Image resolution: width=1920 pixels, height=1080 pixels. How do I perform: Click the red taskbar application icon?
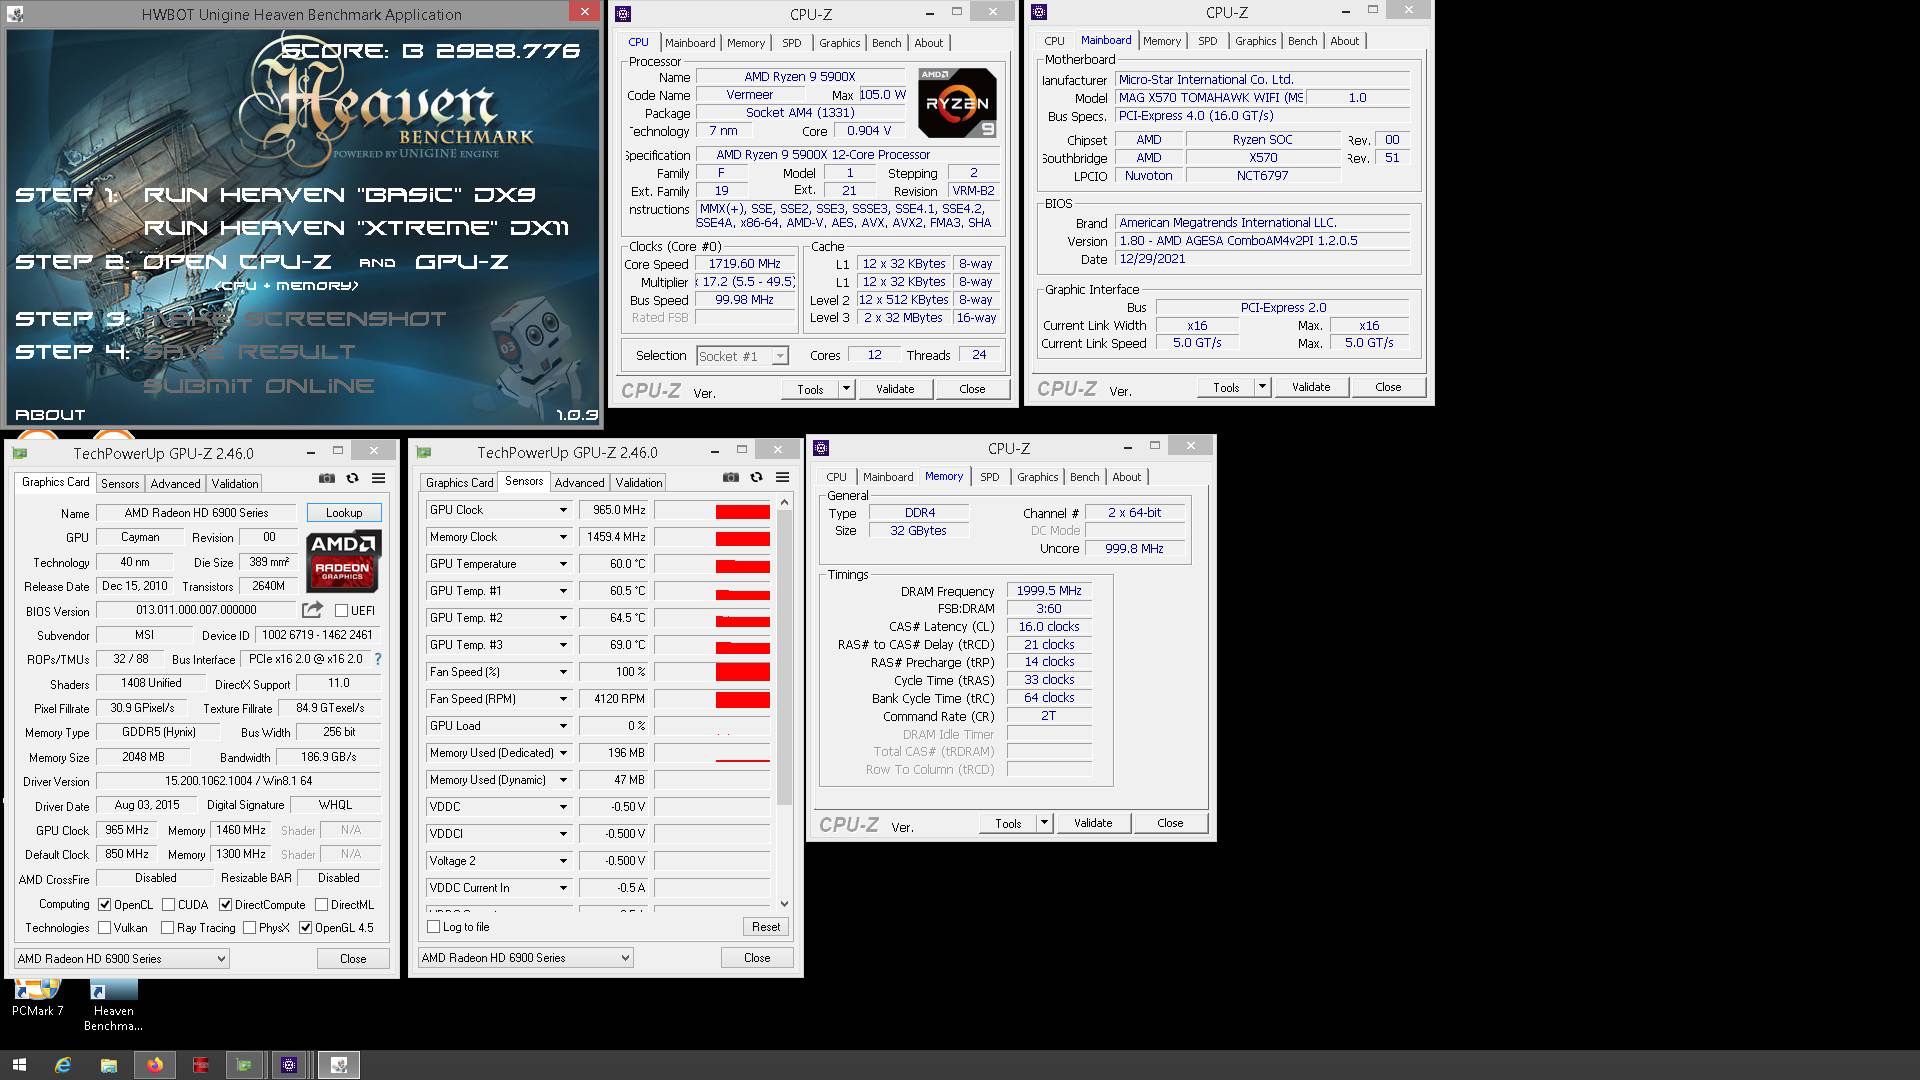(200, 1065)
